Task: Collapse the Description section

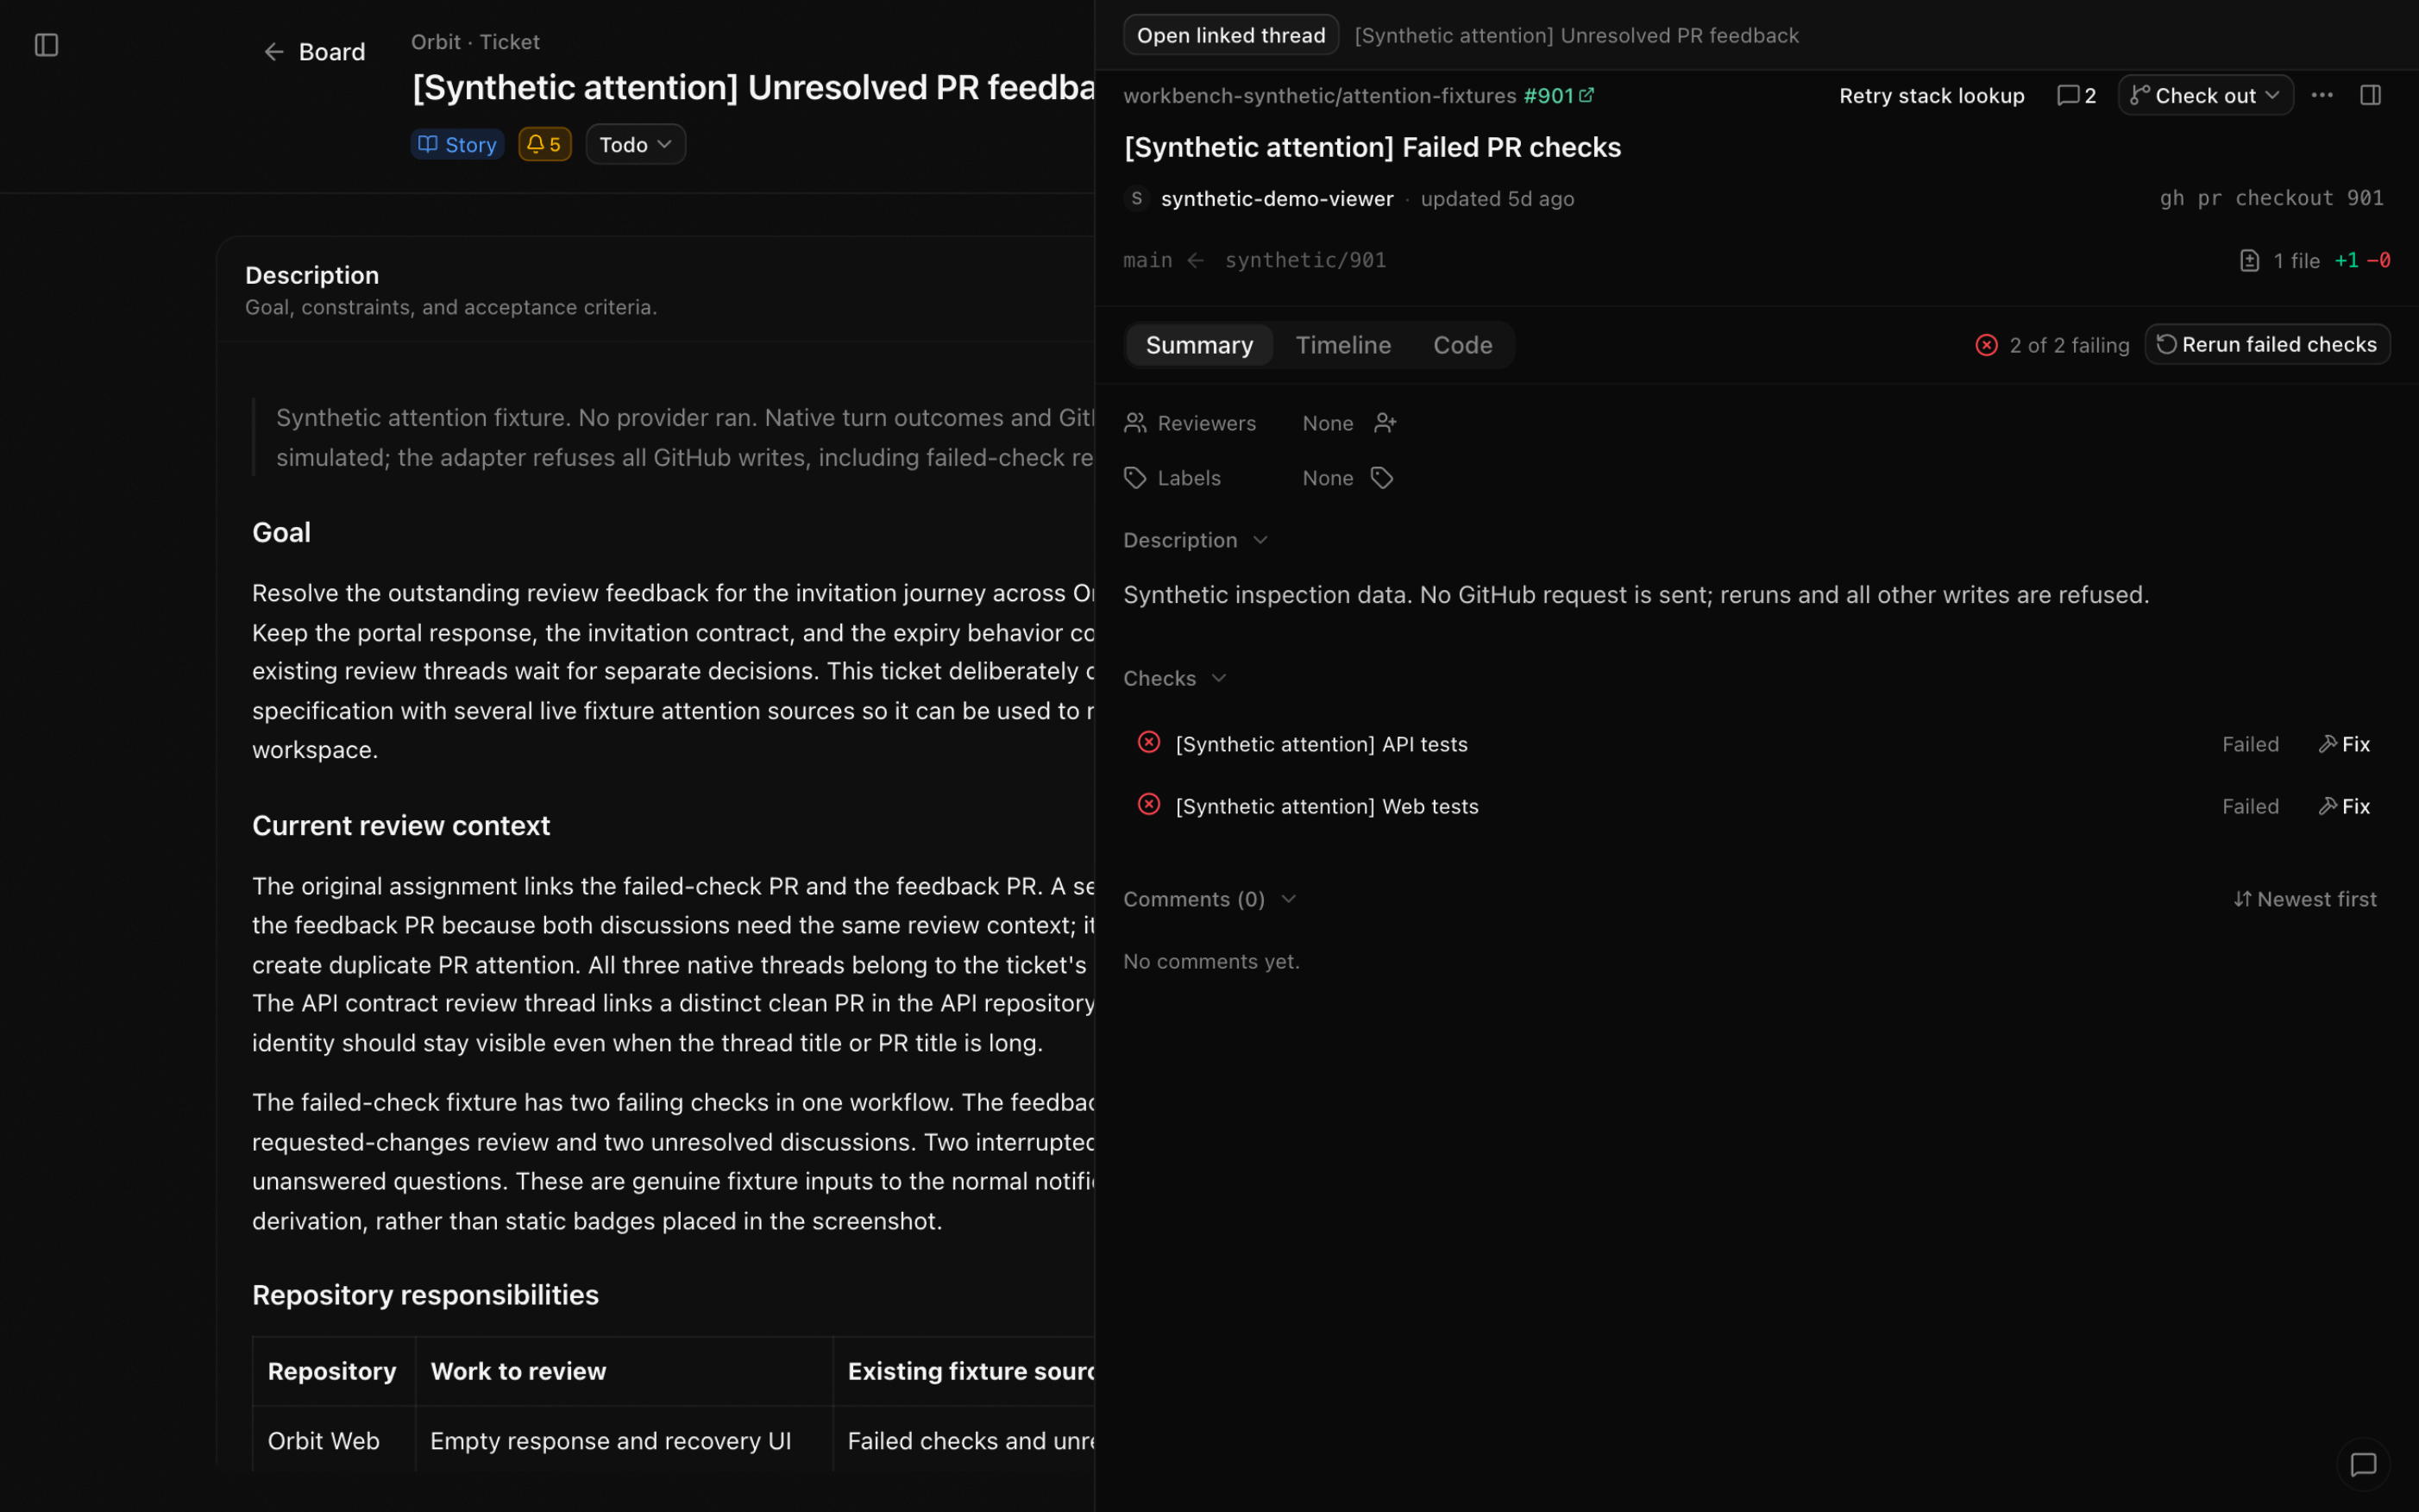Action: (x=1196, y=540)
